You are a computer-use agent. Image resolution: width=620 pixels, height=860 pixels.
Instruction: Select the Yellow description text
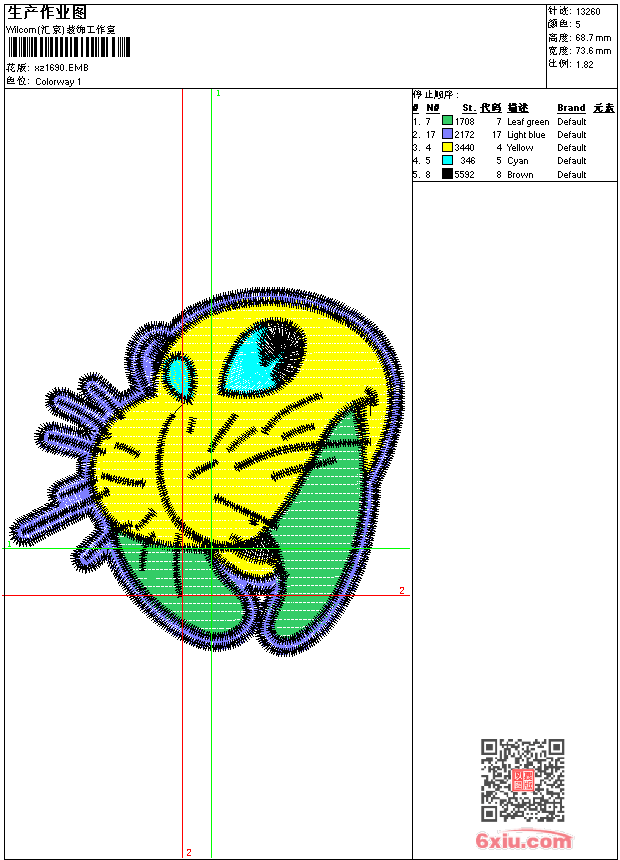coord(520,148)
